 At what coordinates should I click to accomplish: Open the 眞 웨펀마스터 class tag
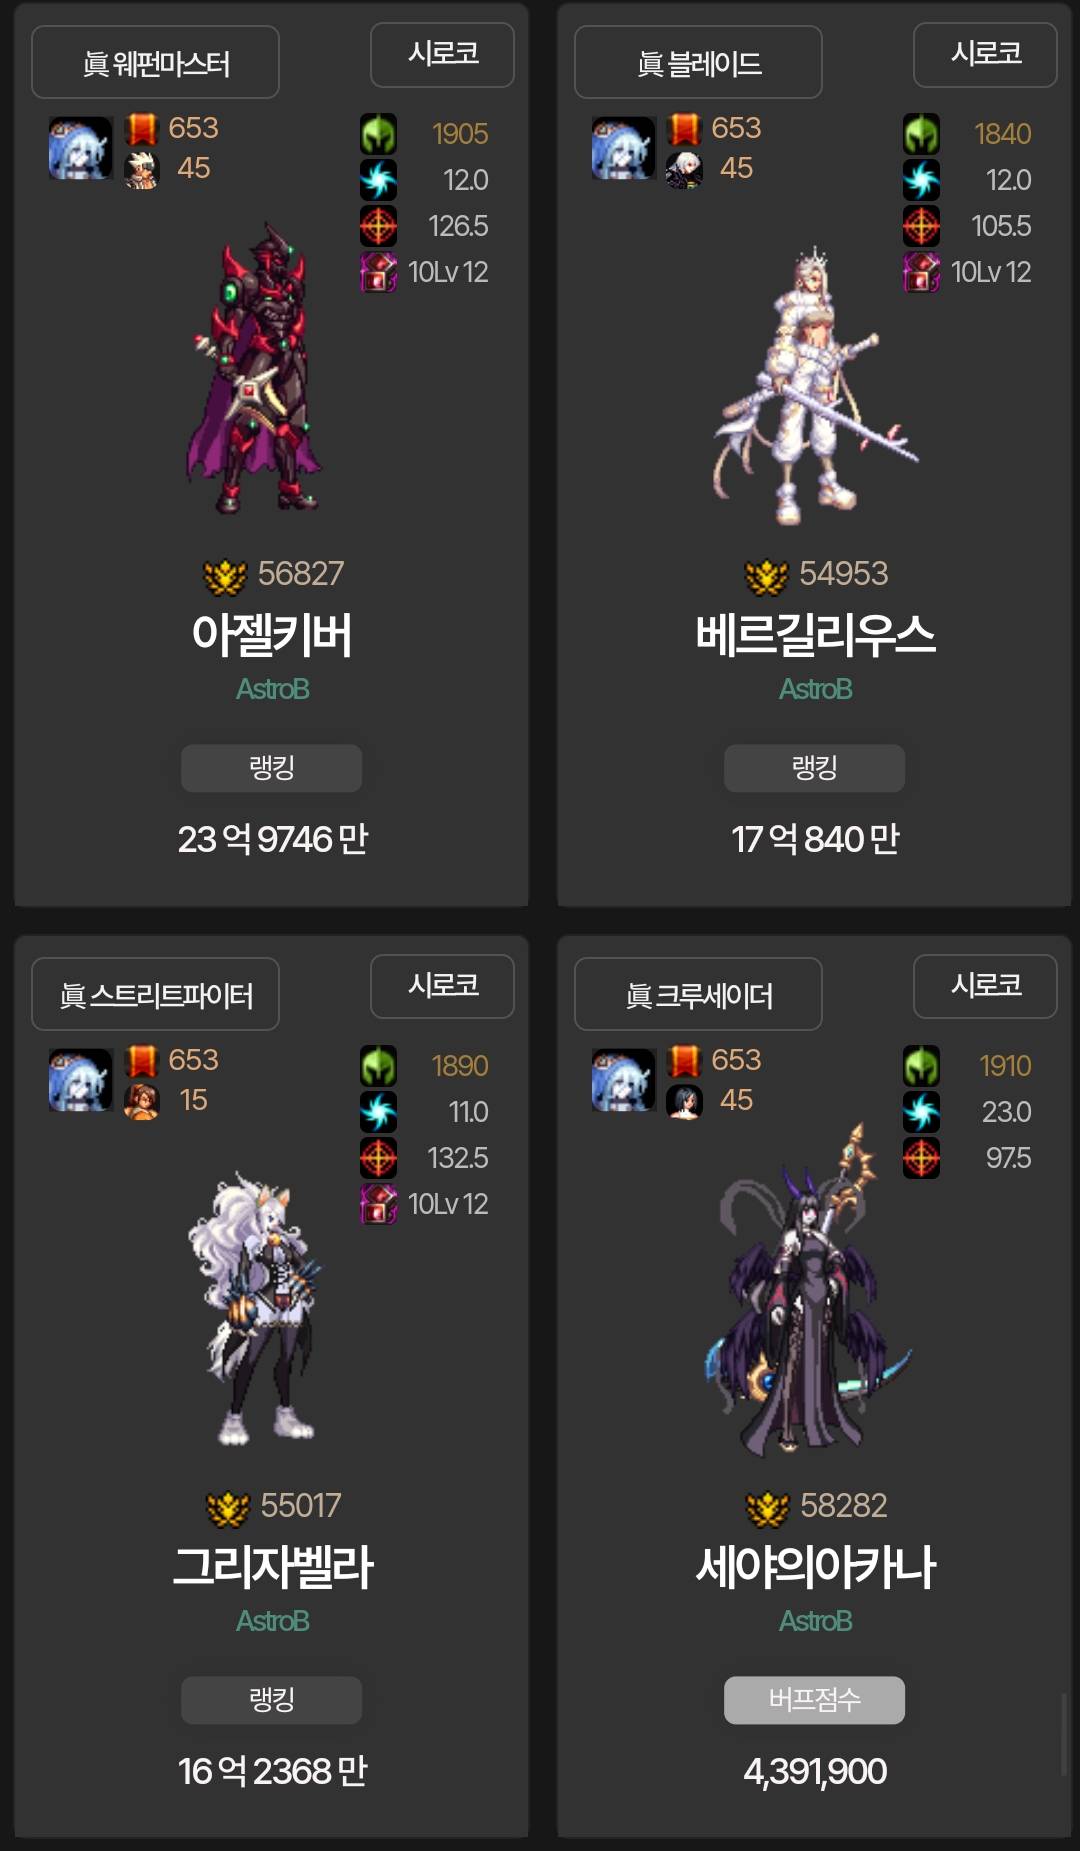point(155,62)
